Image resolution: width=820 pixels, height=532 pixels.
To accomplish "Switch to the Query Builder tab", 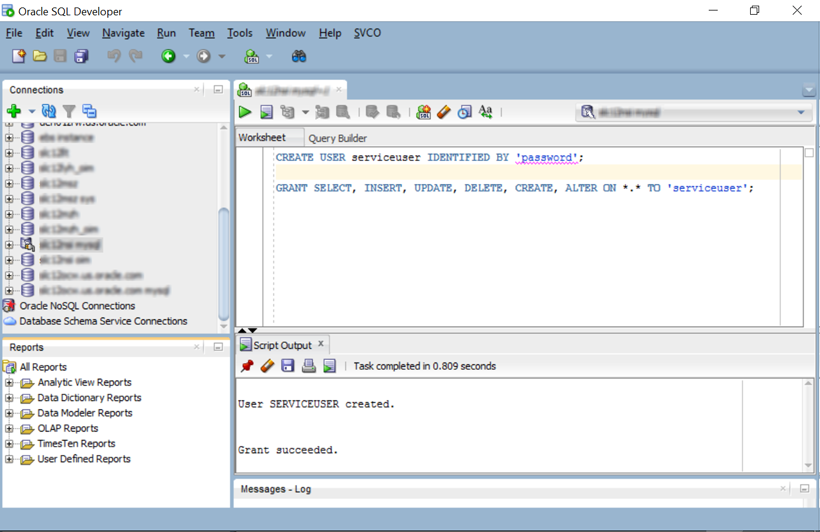I will click(x=337, y=138).
